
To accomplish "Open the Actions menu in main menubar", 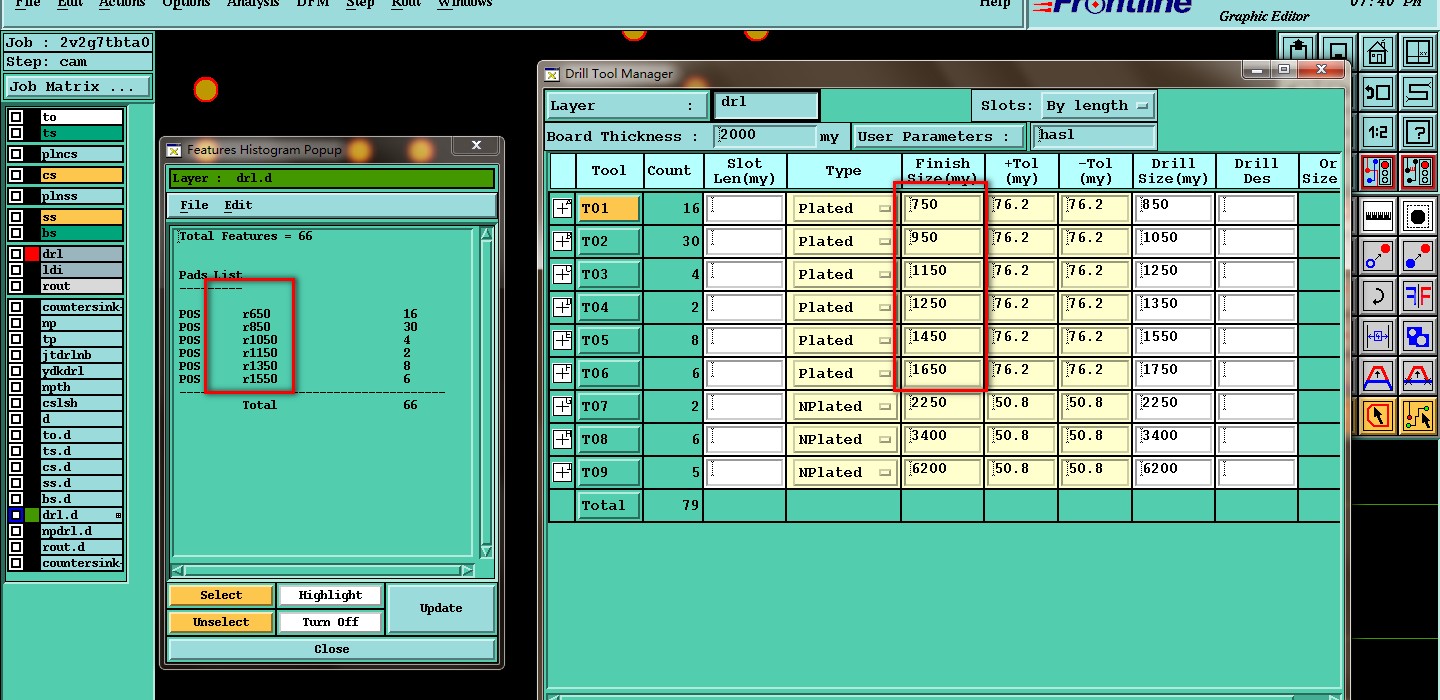I will pos(122,4).
